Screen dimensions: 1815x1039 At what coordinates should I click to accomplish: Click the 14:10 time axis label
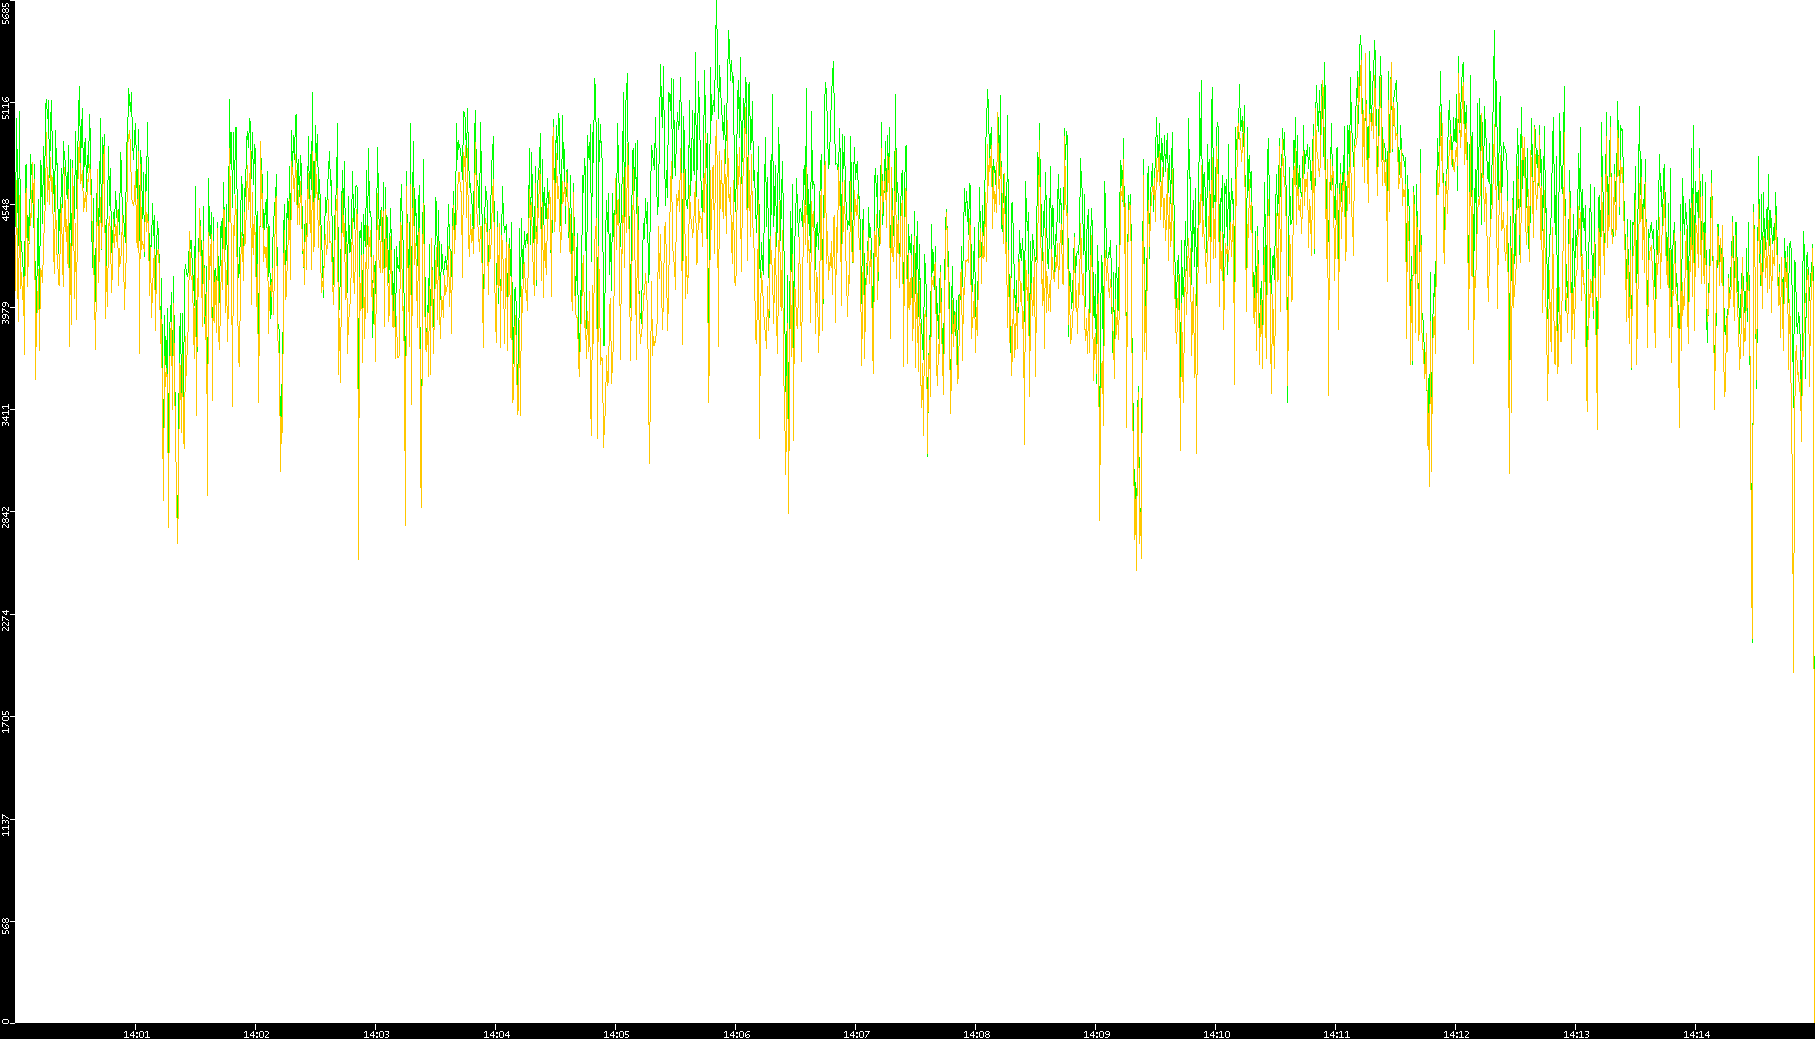click(1216, 1034)
